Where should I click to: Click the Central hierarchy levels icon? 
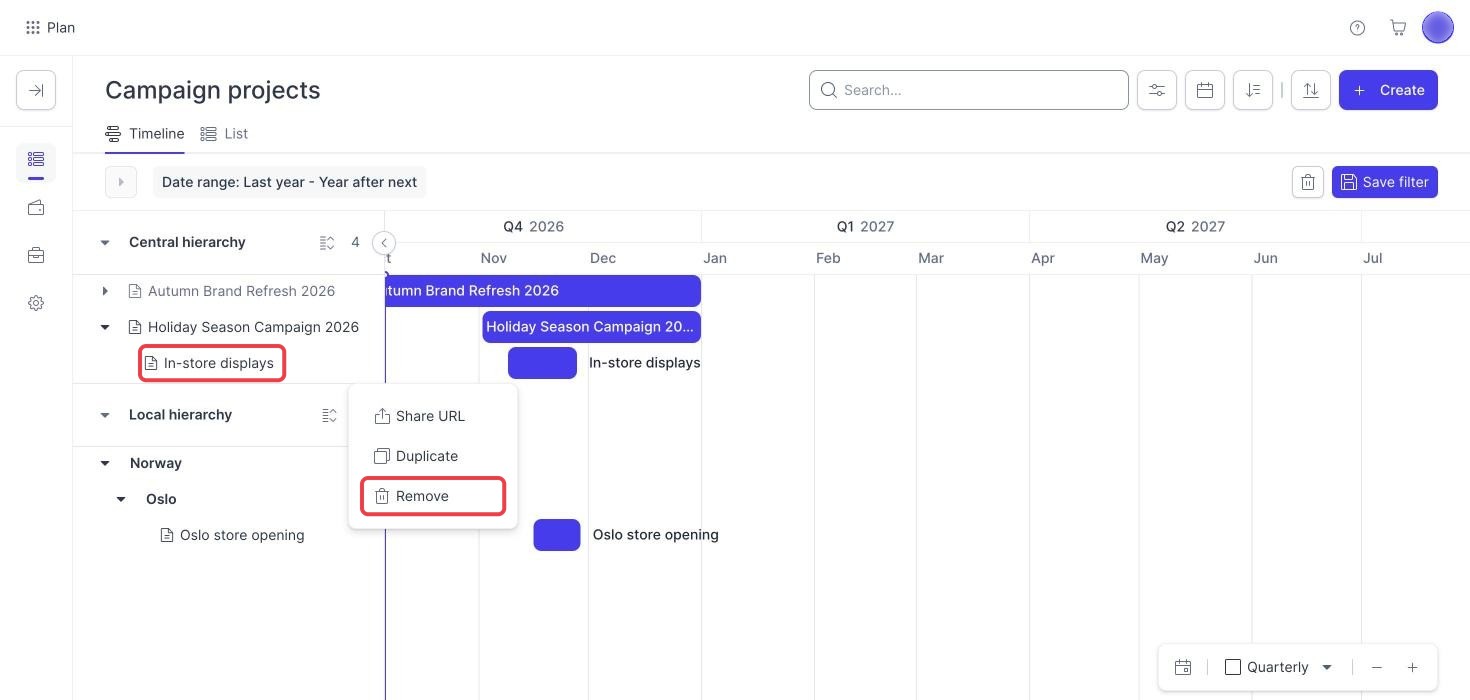pyautogui.click(x=327, y=243)
